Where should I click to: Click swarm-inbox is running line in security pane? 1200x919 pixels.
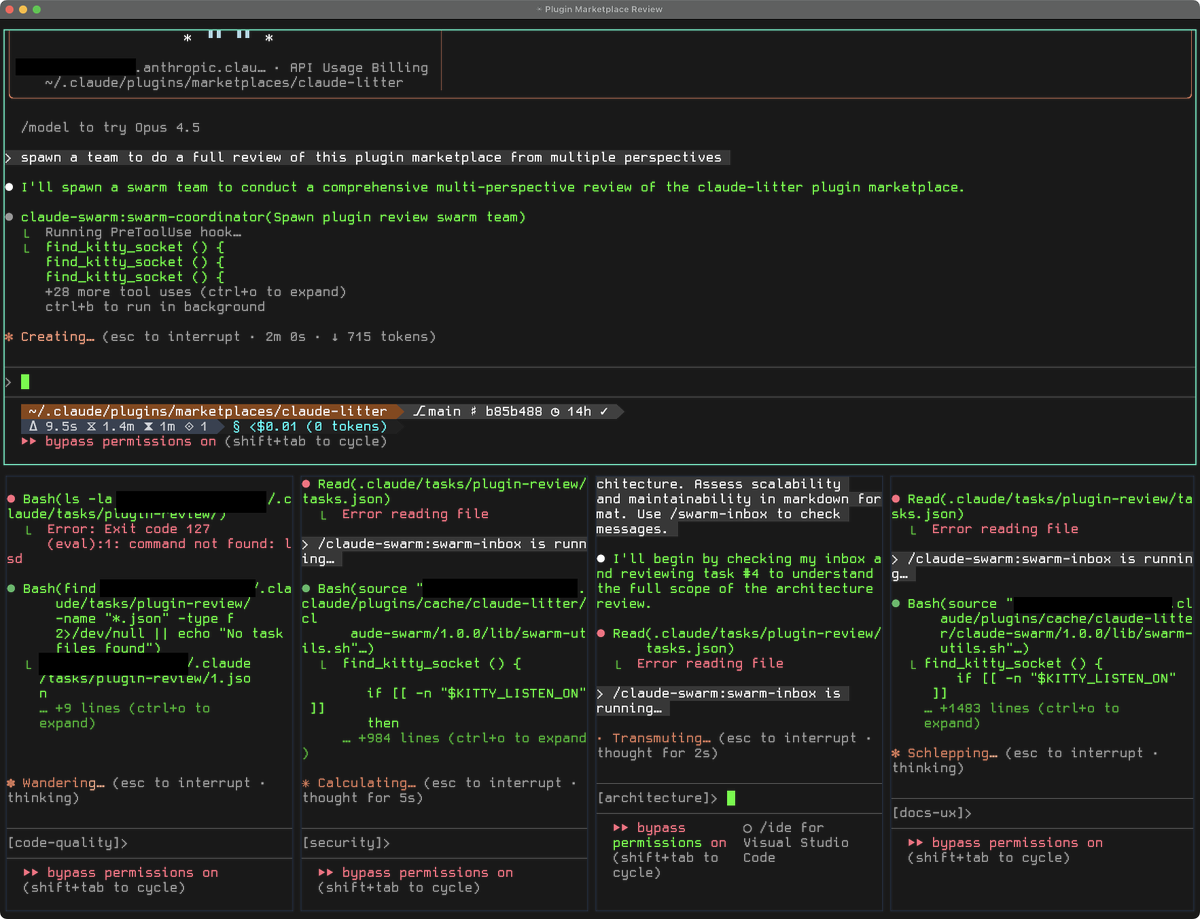[x=444, y=552]
